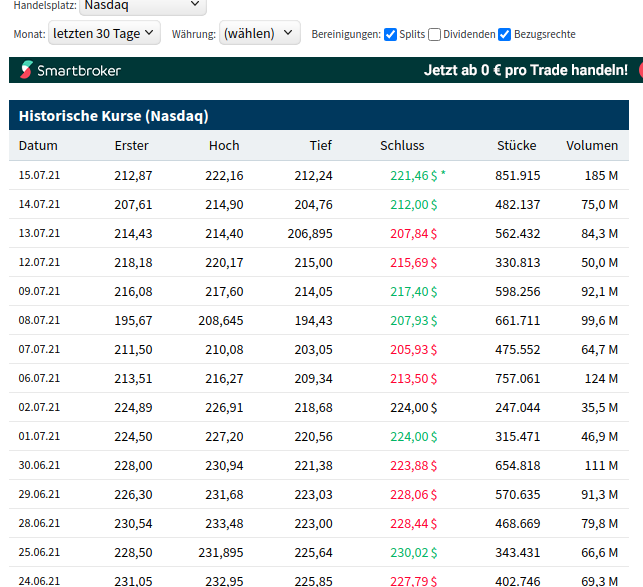This screenshot has width=643, height=587.
Task: Click the Historische Kurse (Nasdaq) table title
Action: point(113,116)
